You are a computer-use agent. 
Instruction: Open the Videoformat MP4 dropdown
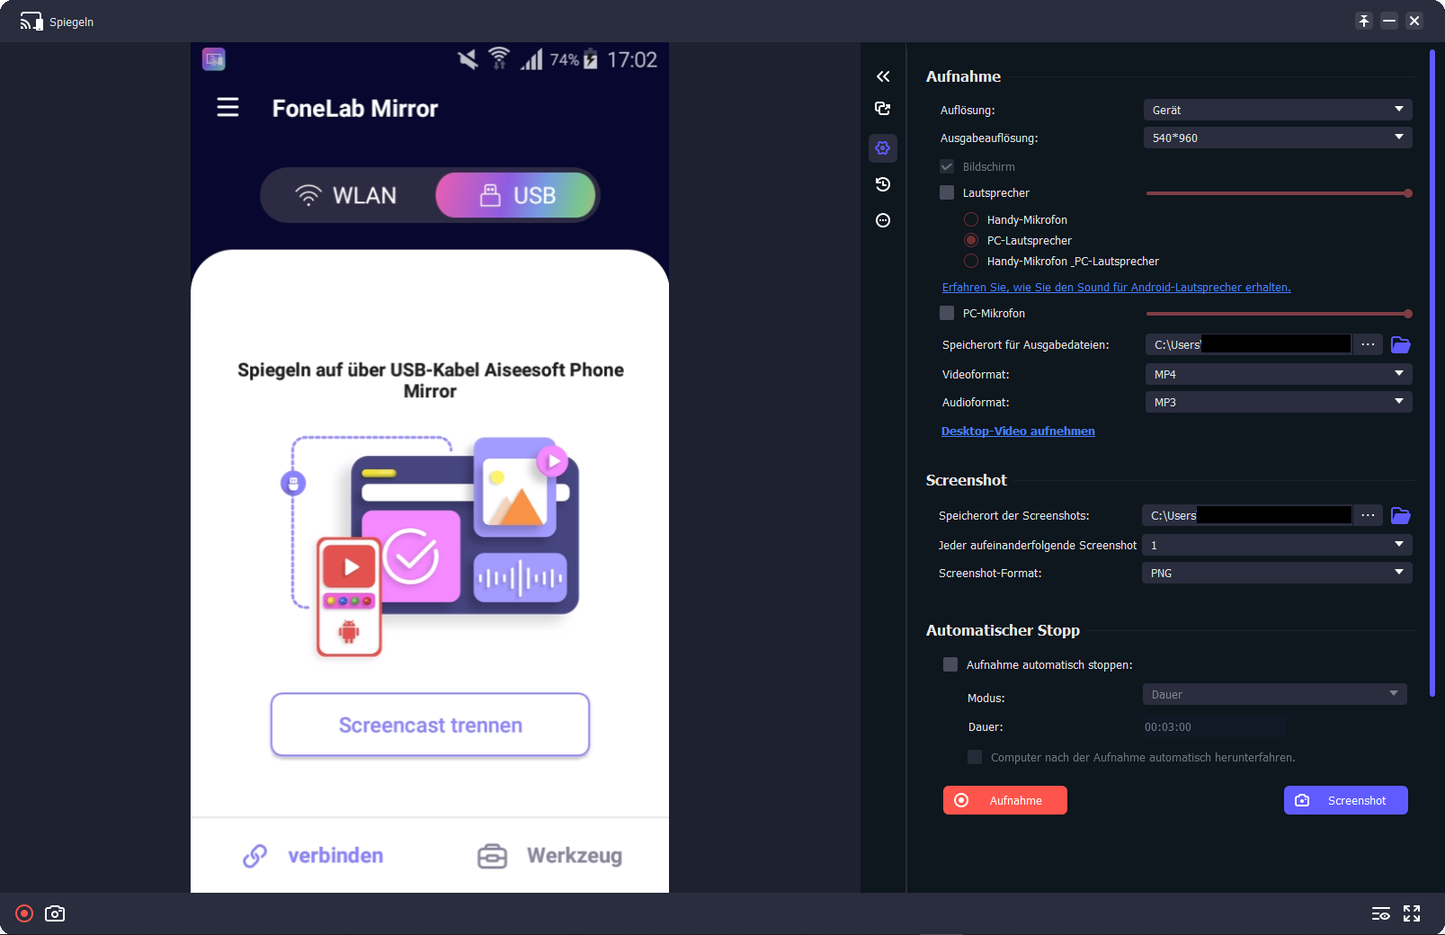coord(1277,374)
